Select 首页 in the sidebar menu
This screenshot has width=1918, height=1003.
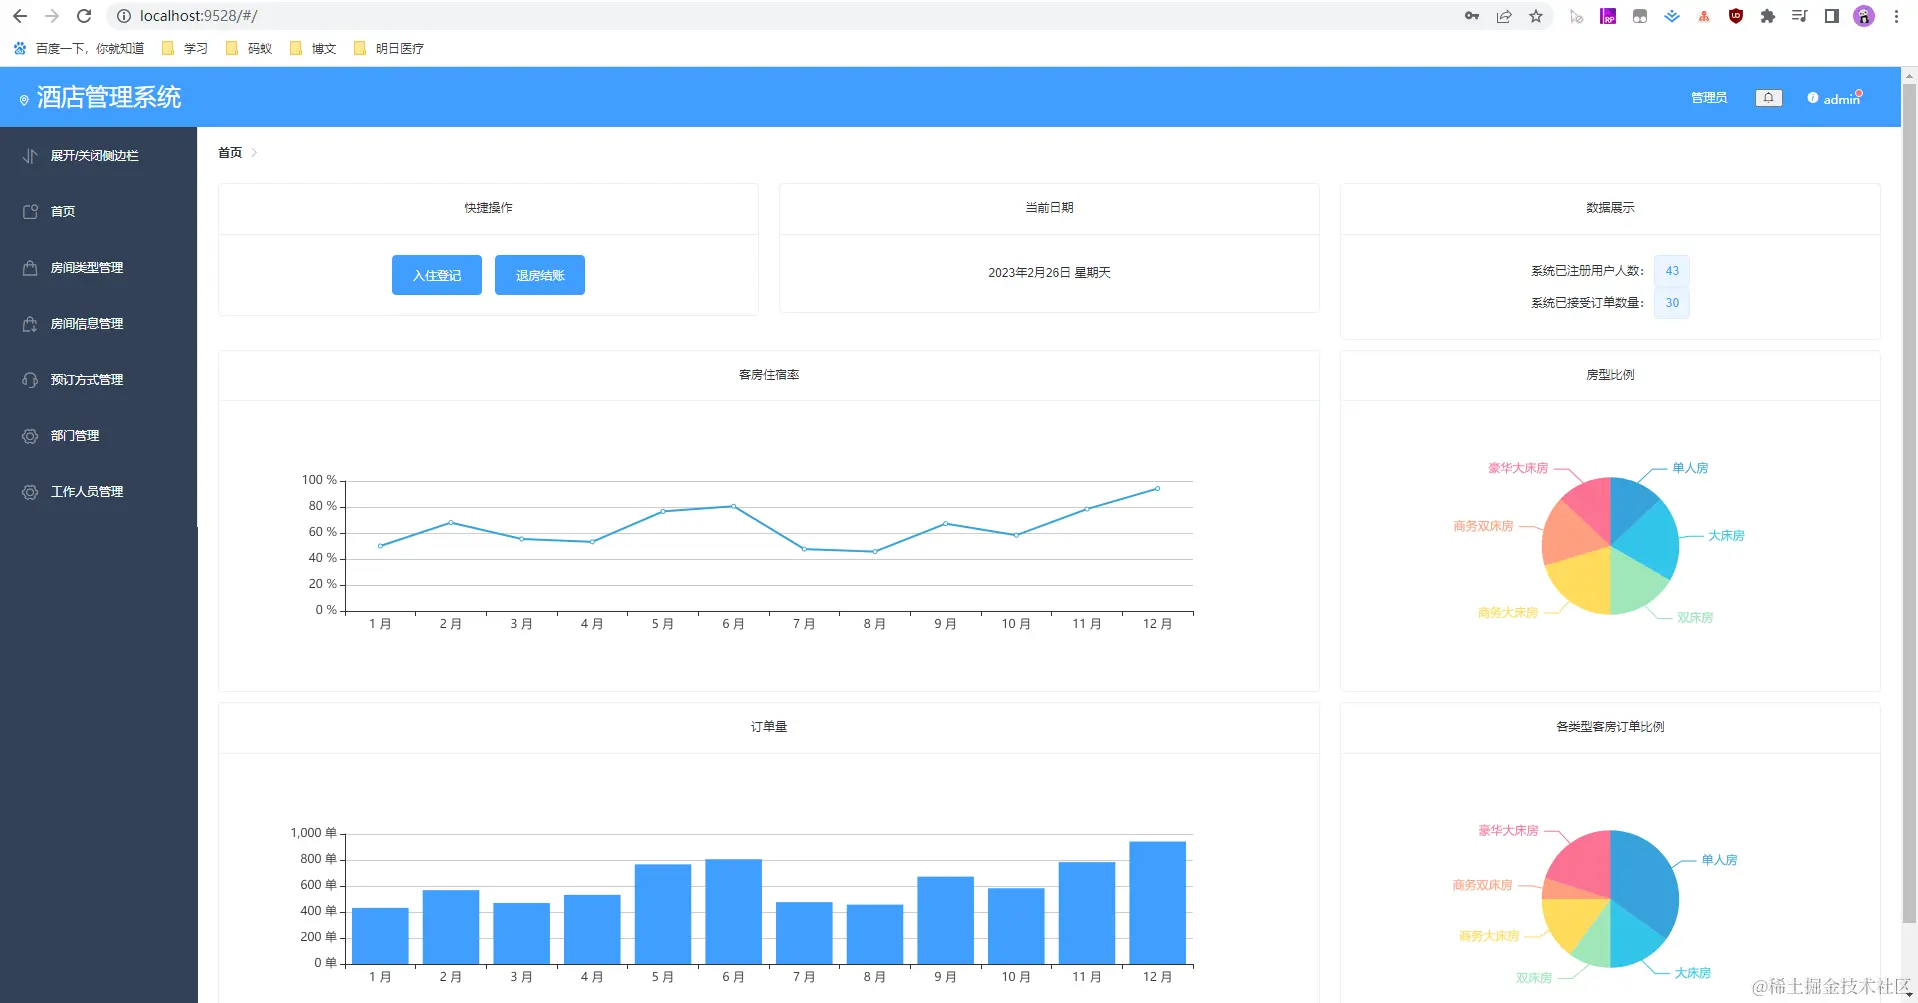pos(98,211)
